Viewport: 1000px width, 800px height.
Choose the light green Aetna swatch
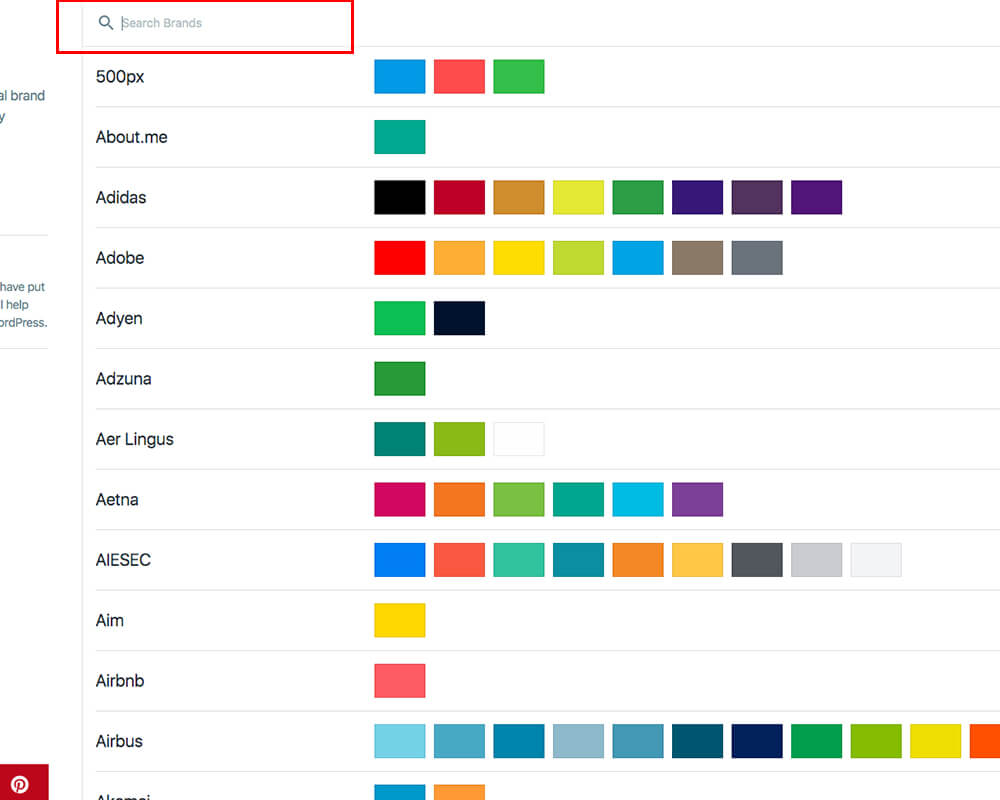point(519,500)
